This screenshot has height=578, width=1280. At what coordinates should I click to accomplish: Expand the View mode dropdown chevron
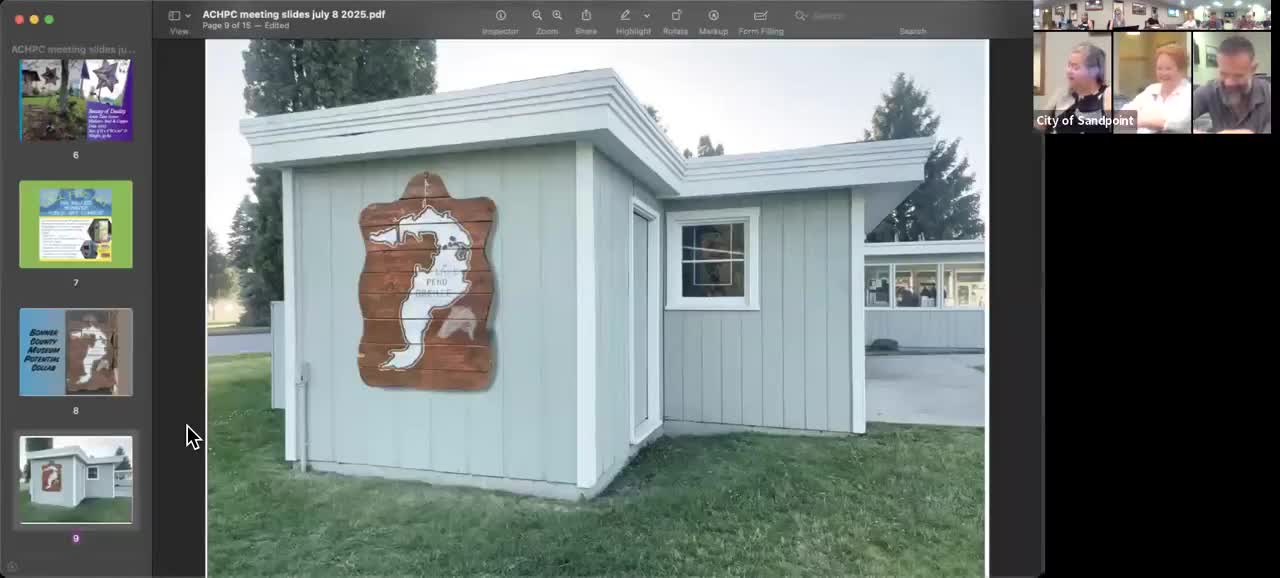click(x=187, y=16)
